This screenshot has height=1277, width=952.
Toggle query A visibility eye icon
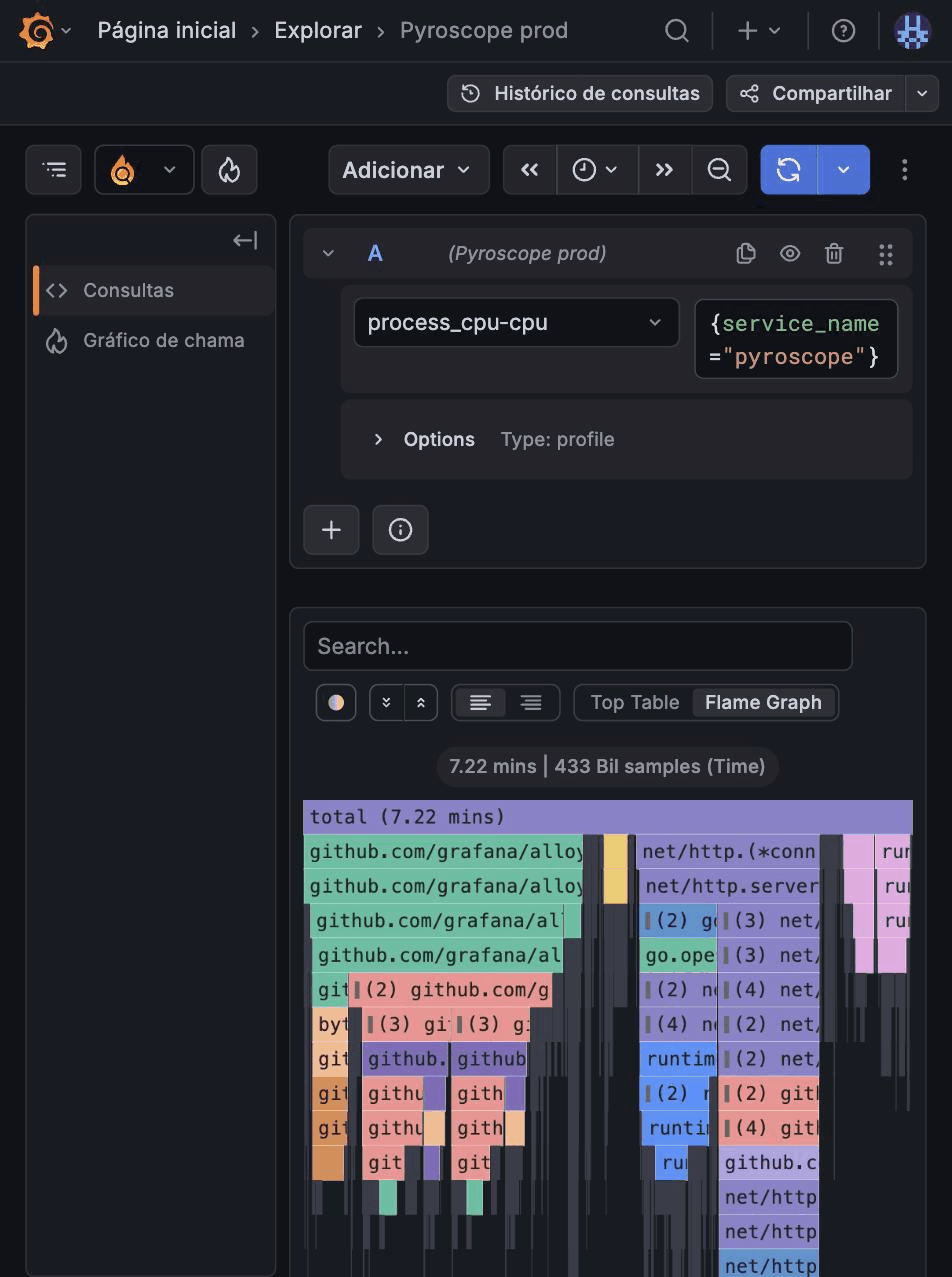tap(790, 254)
